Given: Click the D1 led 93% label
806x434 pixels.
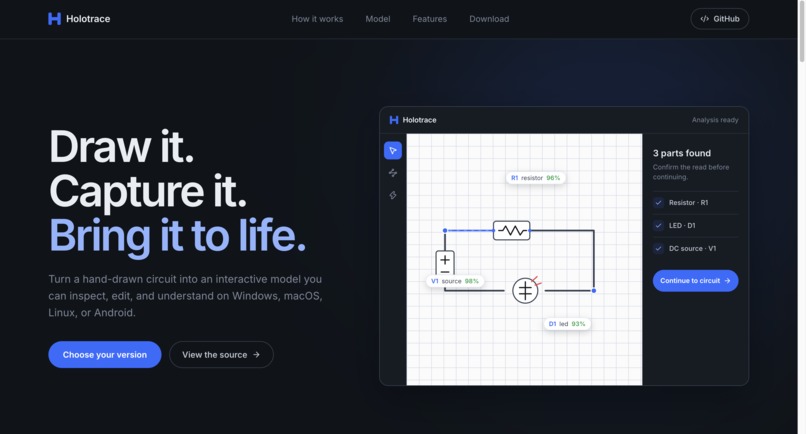Looking at the screenshot, I should click(566, 324).
